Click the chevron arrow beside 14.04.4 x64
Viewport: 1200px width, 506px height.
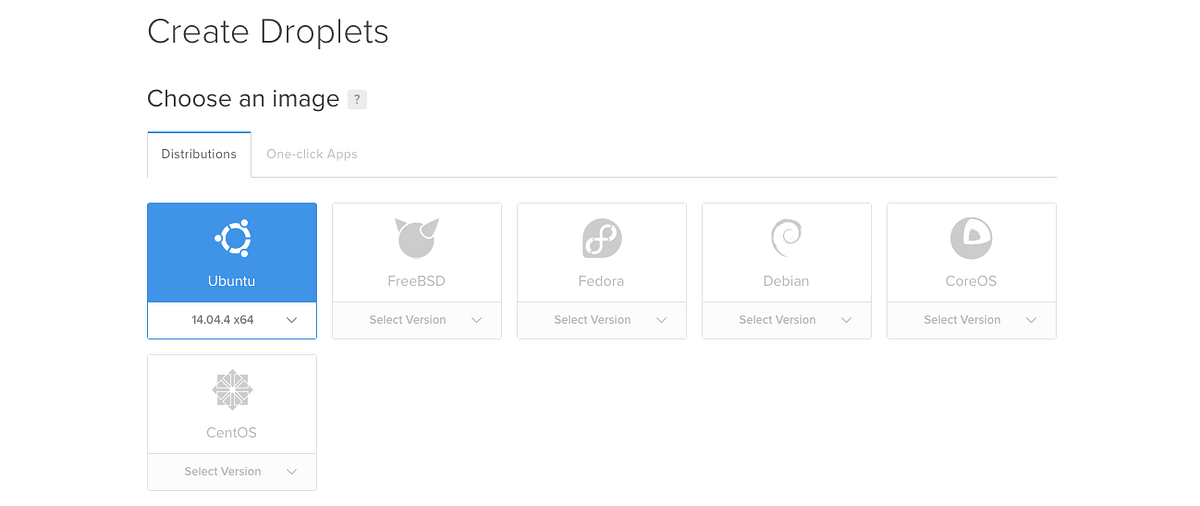292,320
